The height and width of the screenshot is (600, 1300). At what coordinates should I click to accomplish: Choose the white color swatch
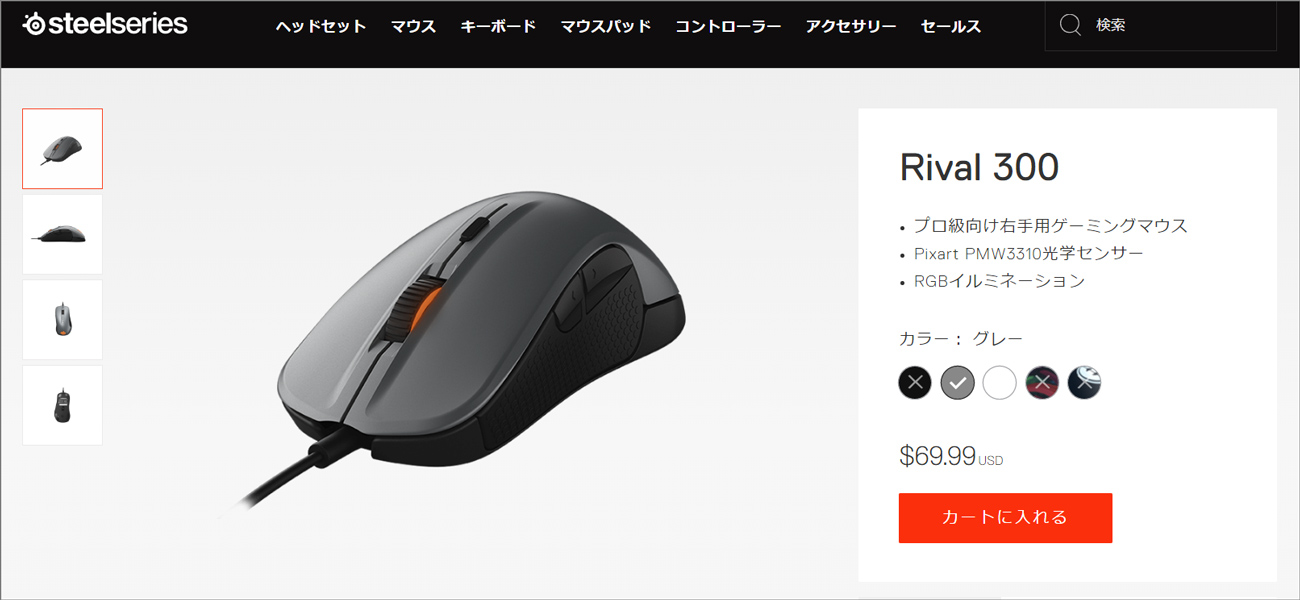(999, 382)
